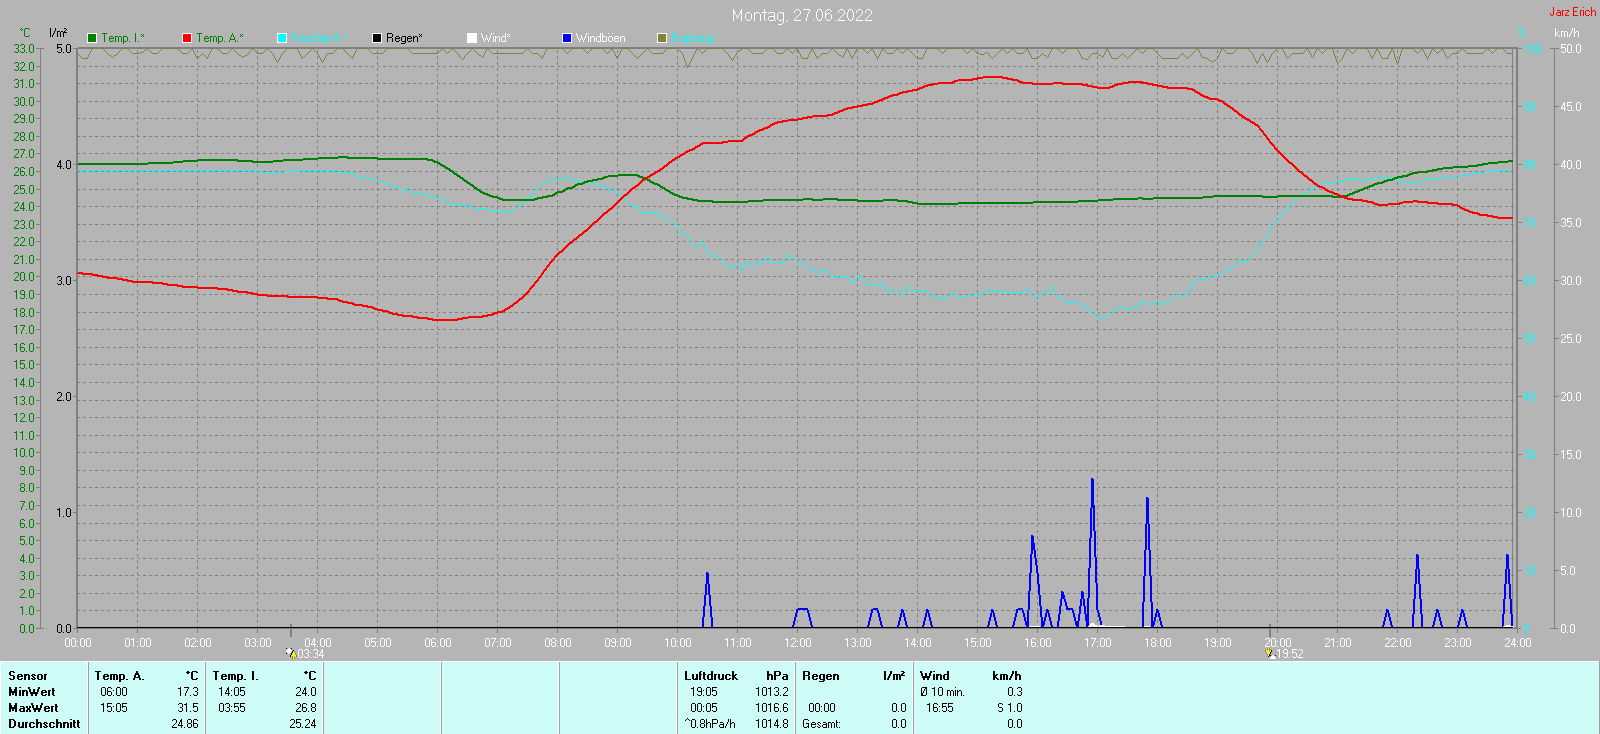The height and width of the screenshot is (734, 1600).
Task: Click the Luftdruck column header
Action: (711, 676)
